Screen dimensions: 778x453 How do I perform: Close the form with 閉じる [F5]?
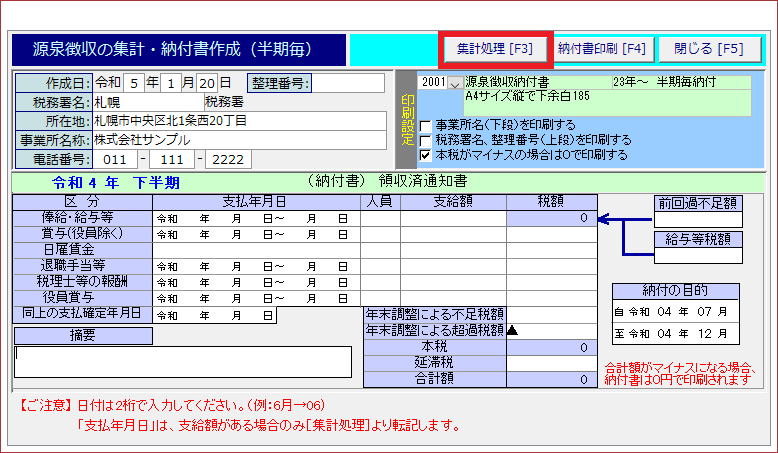[709, 48]
